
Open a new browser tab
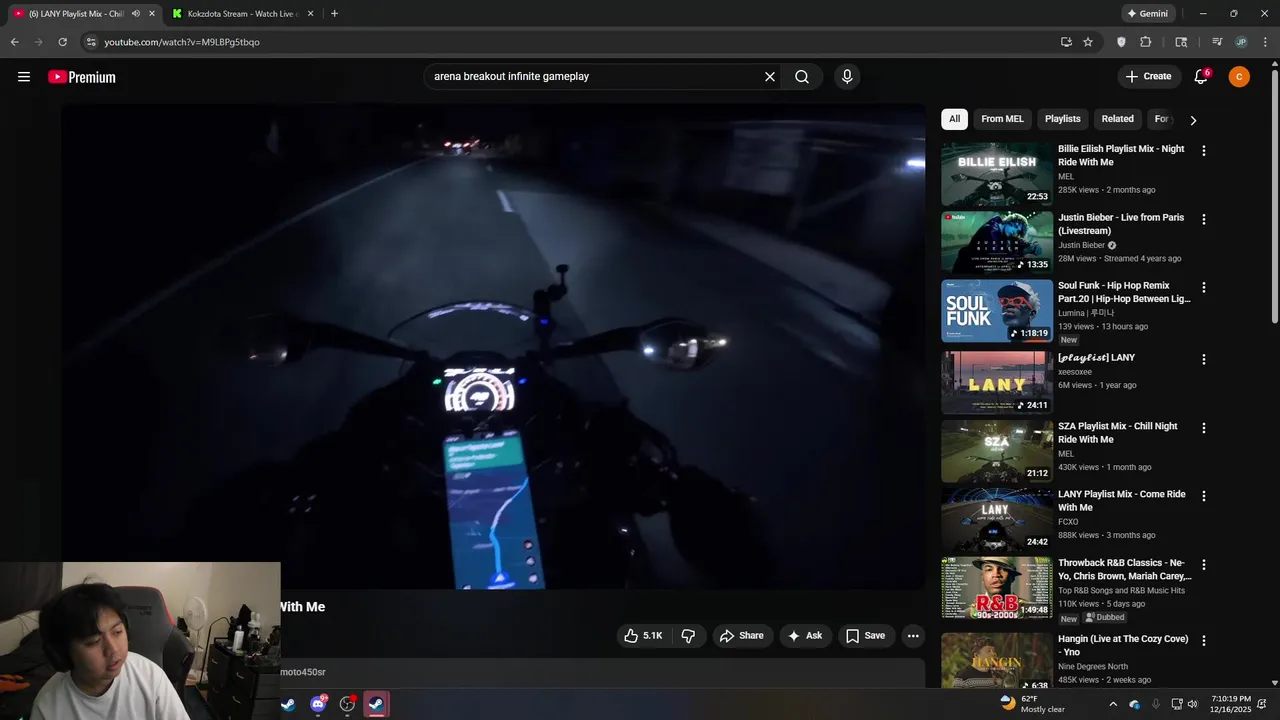[x=334, y=14]
